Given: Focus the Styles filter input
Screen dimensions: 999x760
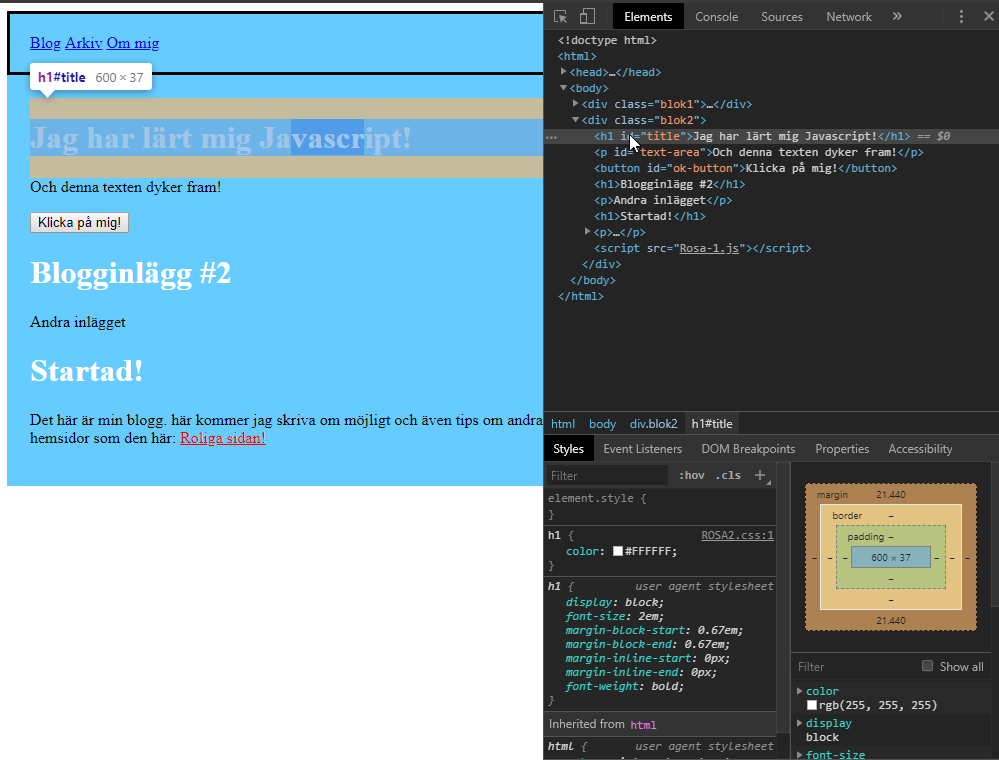Looking at the screenshot, I should pos(607,475).
